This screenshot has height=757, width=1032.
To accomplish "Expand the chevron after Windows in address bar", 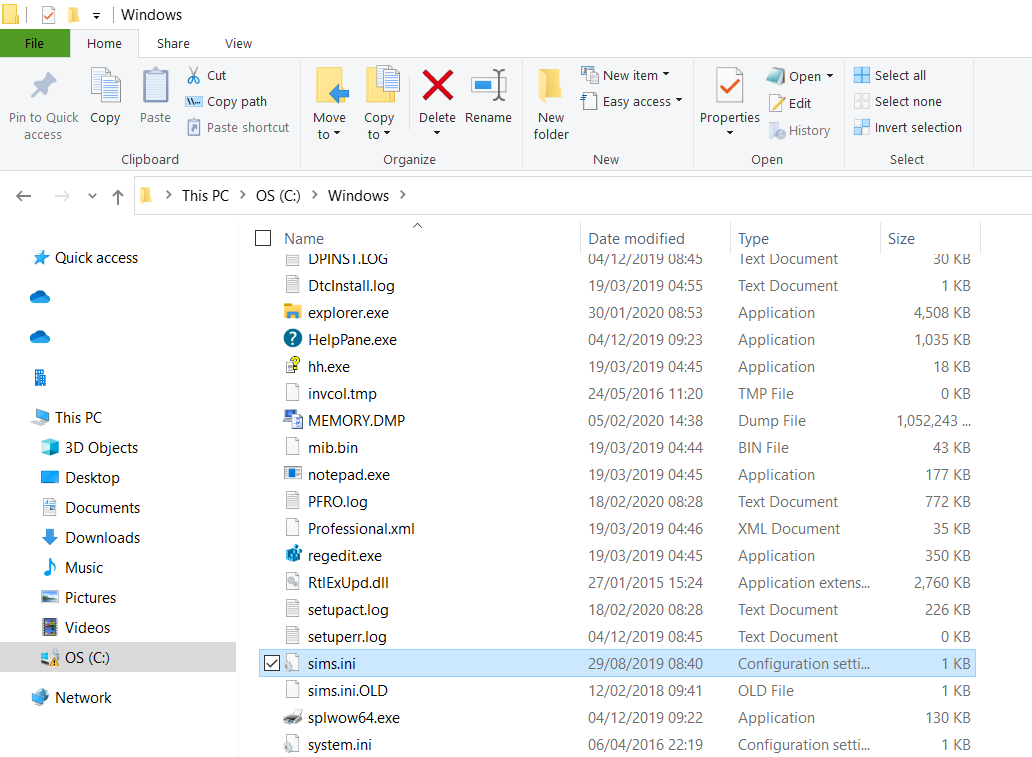I will pos(403,195).
